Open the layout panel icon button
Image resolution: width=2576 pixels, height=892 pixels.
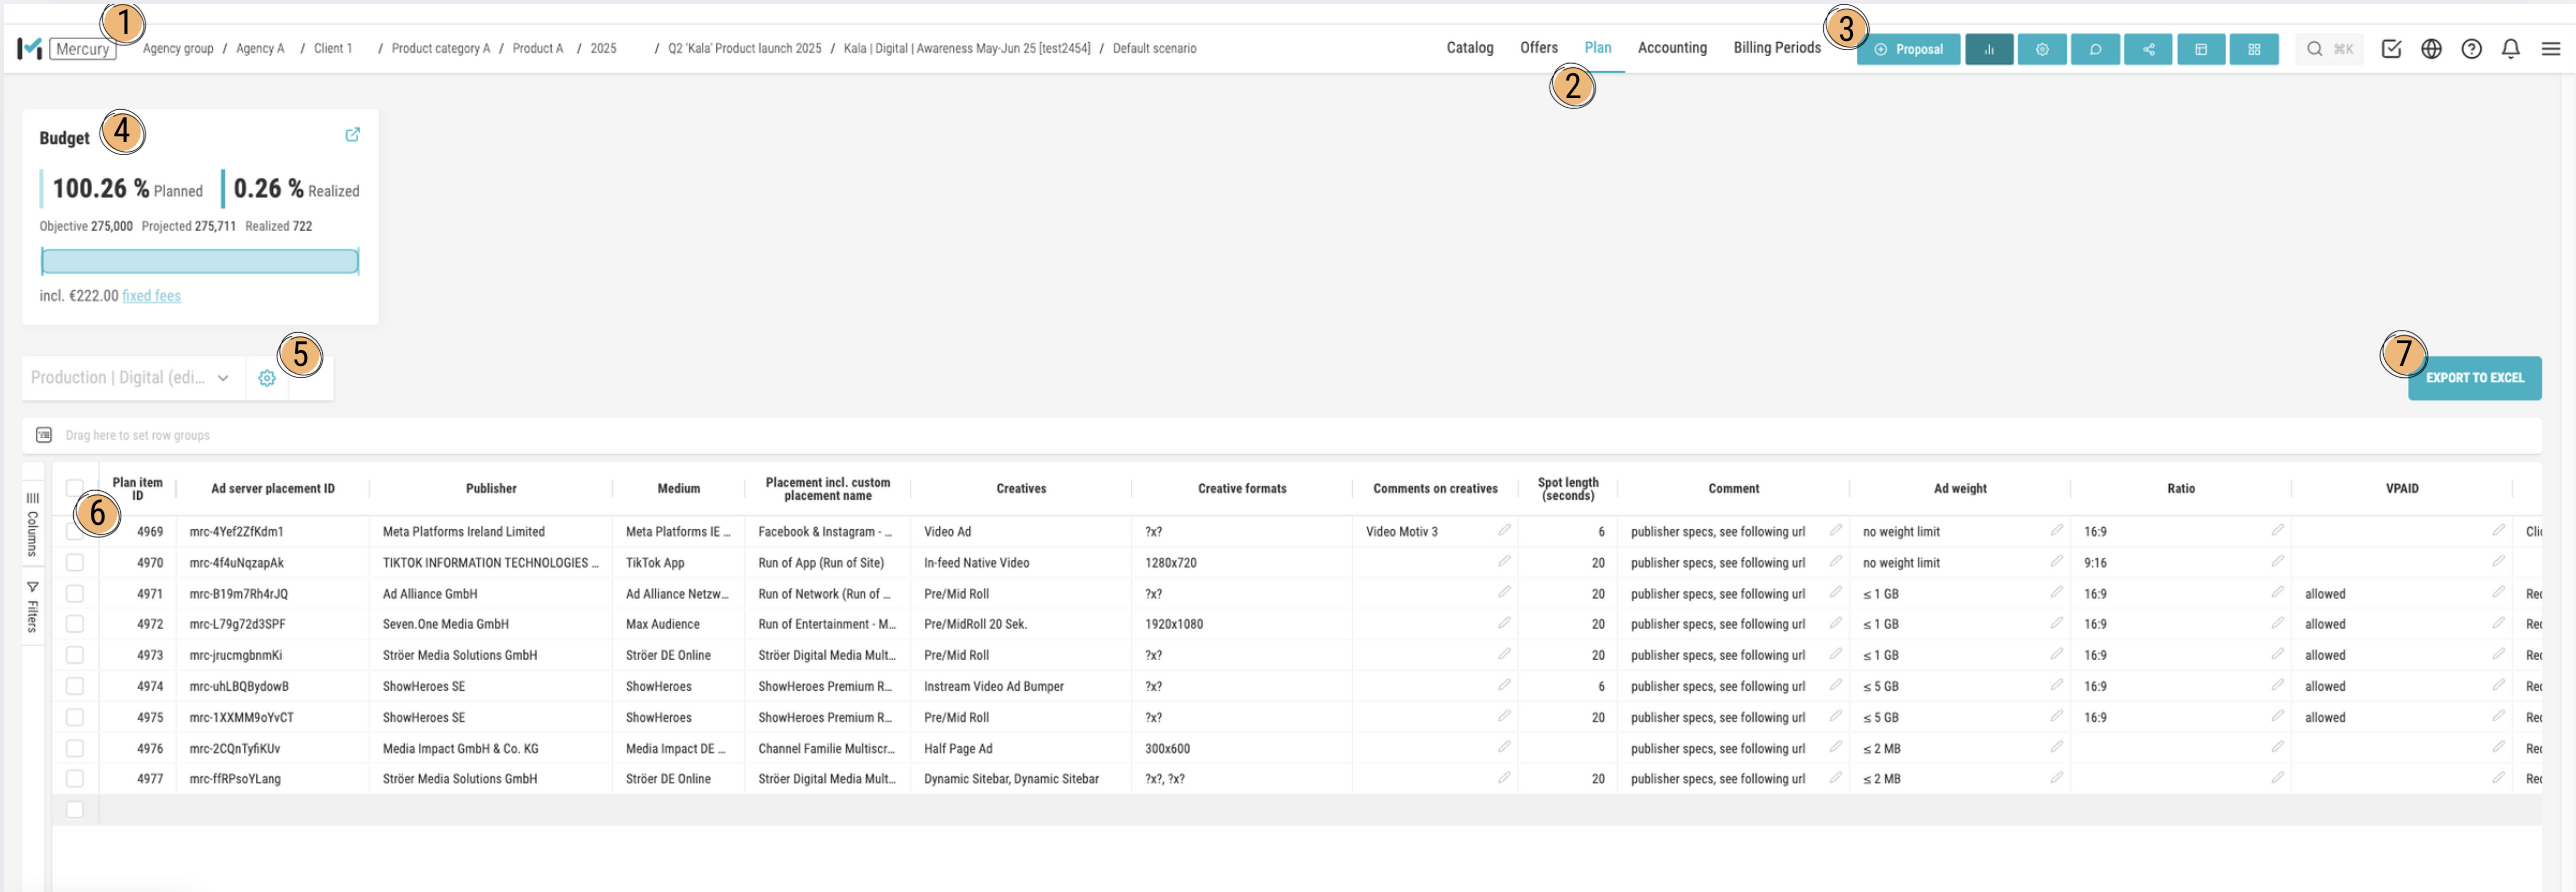point(2200,49)
